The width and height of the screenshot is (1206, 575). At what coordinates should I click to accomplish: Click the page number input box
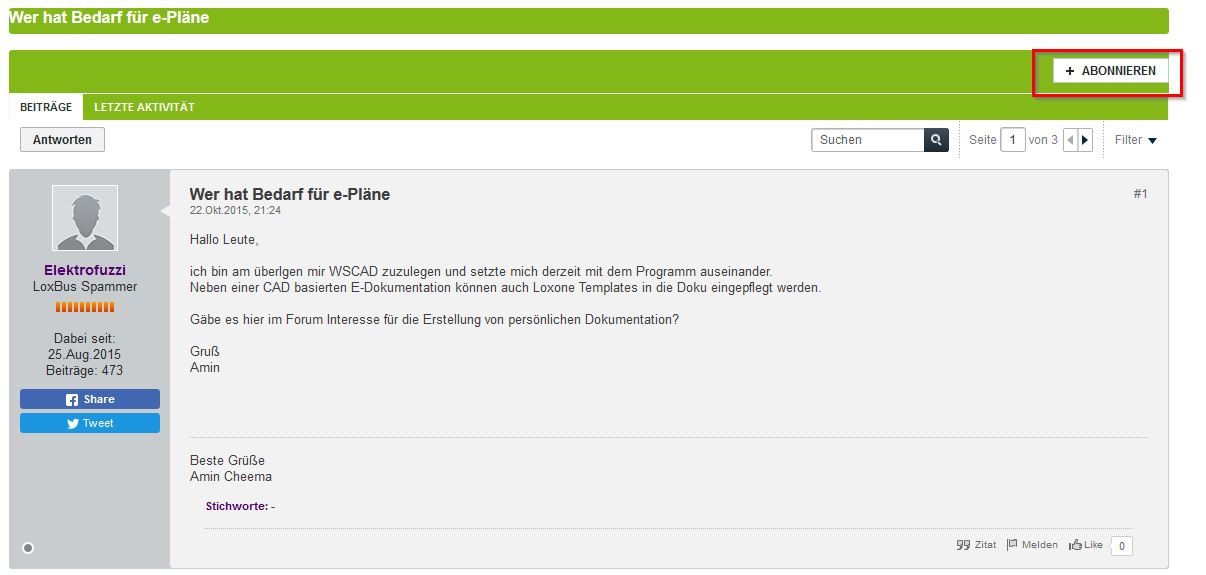pos(1013,140)
